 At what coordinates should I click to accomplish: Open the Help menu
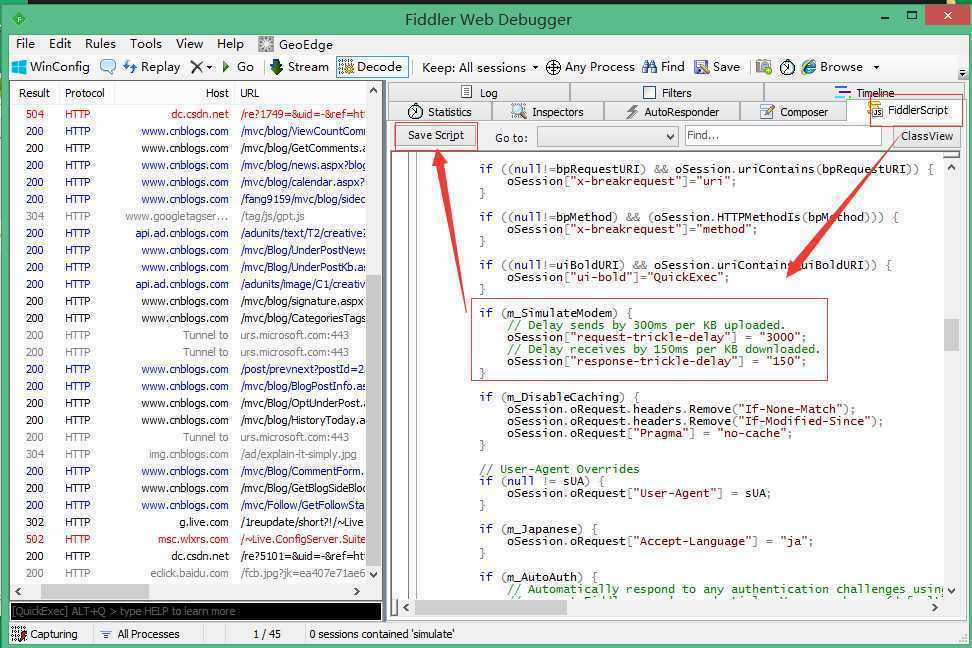(230, 43)
